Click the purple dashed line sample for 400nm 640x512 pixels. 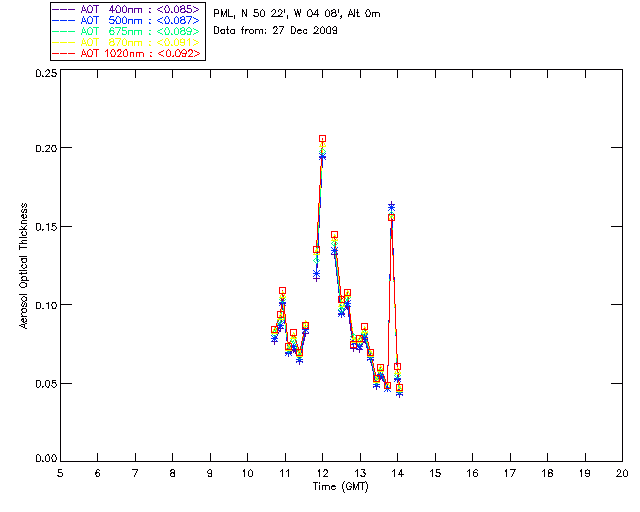click(64, 9)
